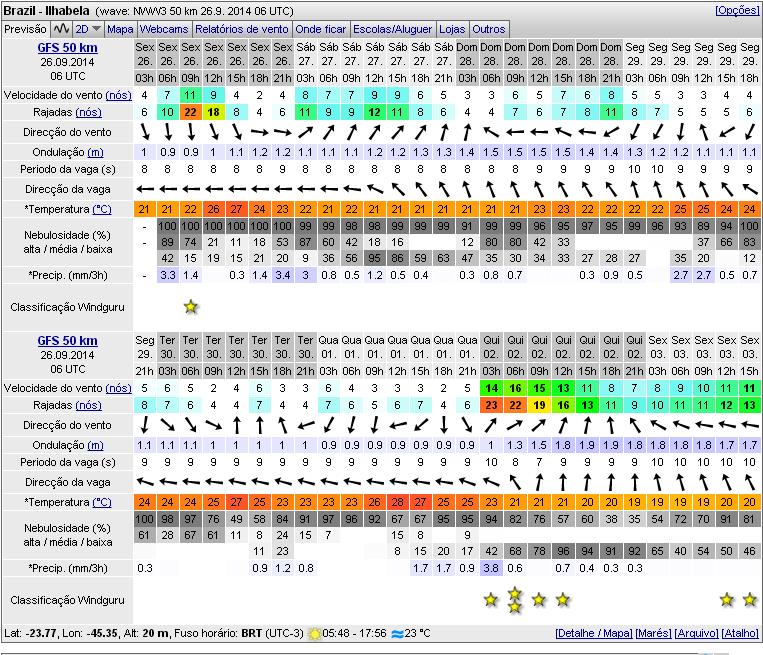Screen dimensions: 763x655
Task: Click nós link in lower Rajadas row
Action: (88, 405)
